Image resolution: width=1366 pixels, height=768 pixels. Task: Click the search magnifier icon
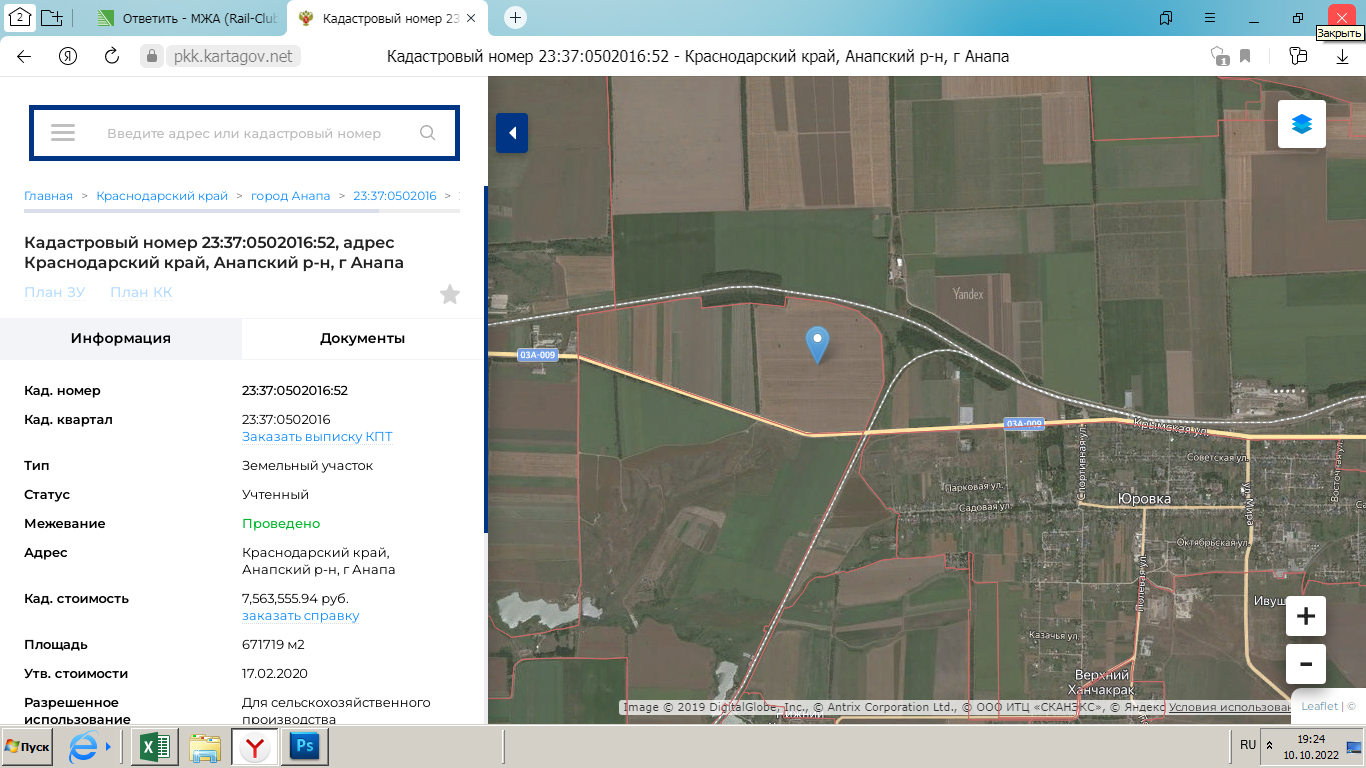(428, 133)
